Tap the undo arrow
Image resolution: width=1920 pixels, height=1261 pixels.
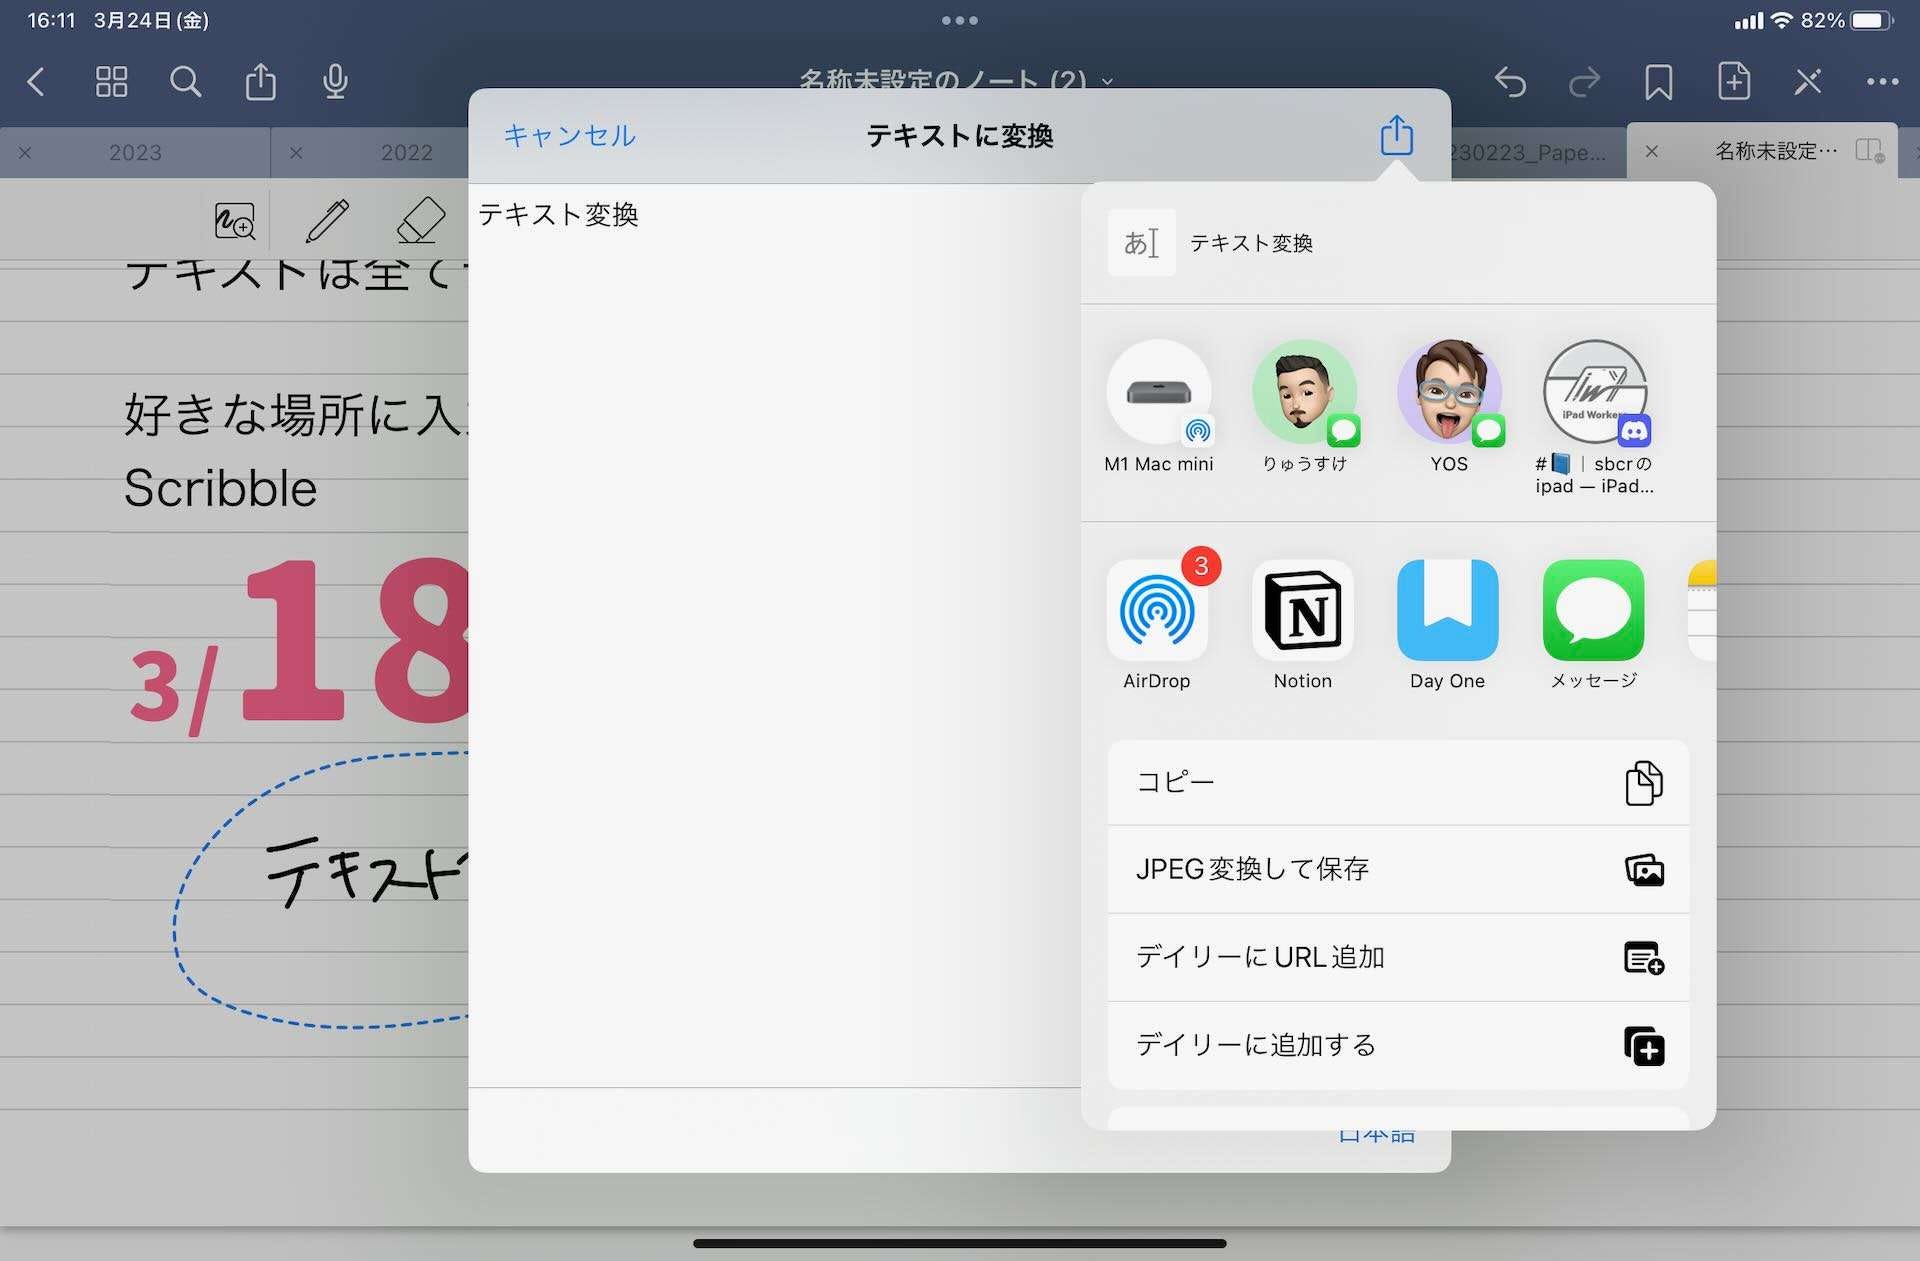click(1510, 82)
